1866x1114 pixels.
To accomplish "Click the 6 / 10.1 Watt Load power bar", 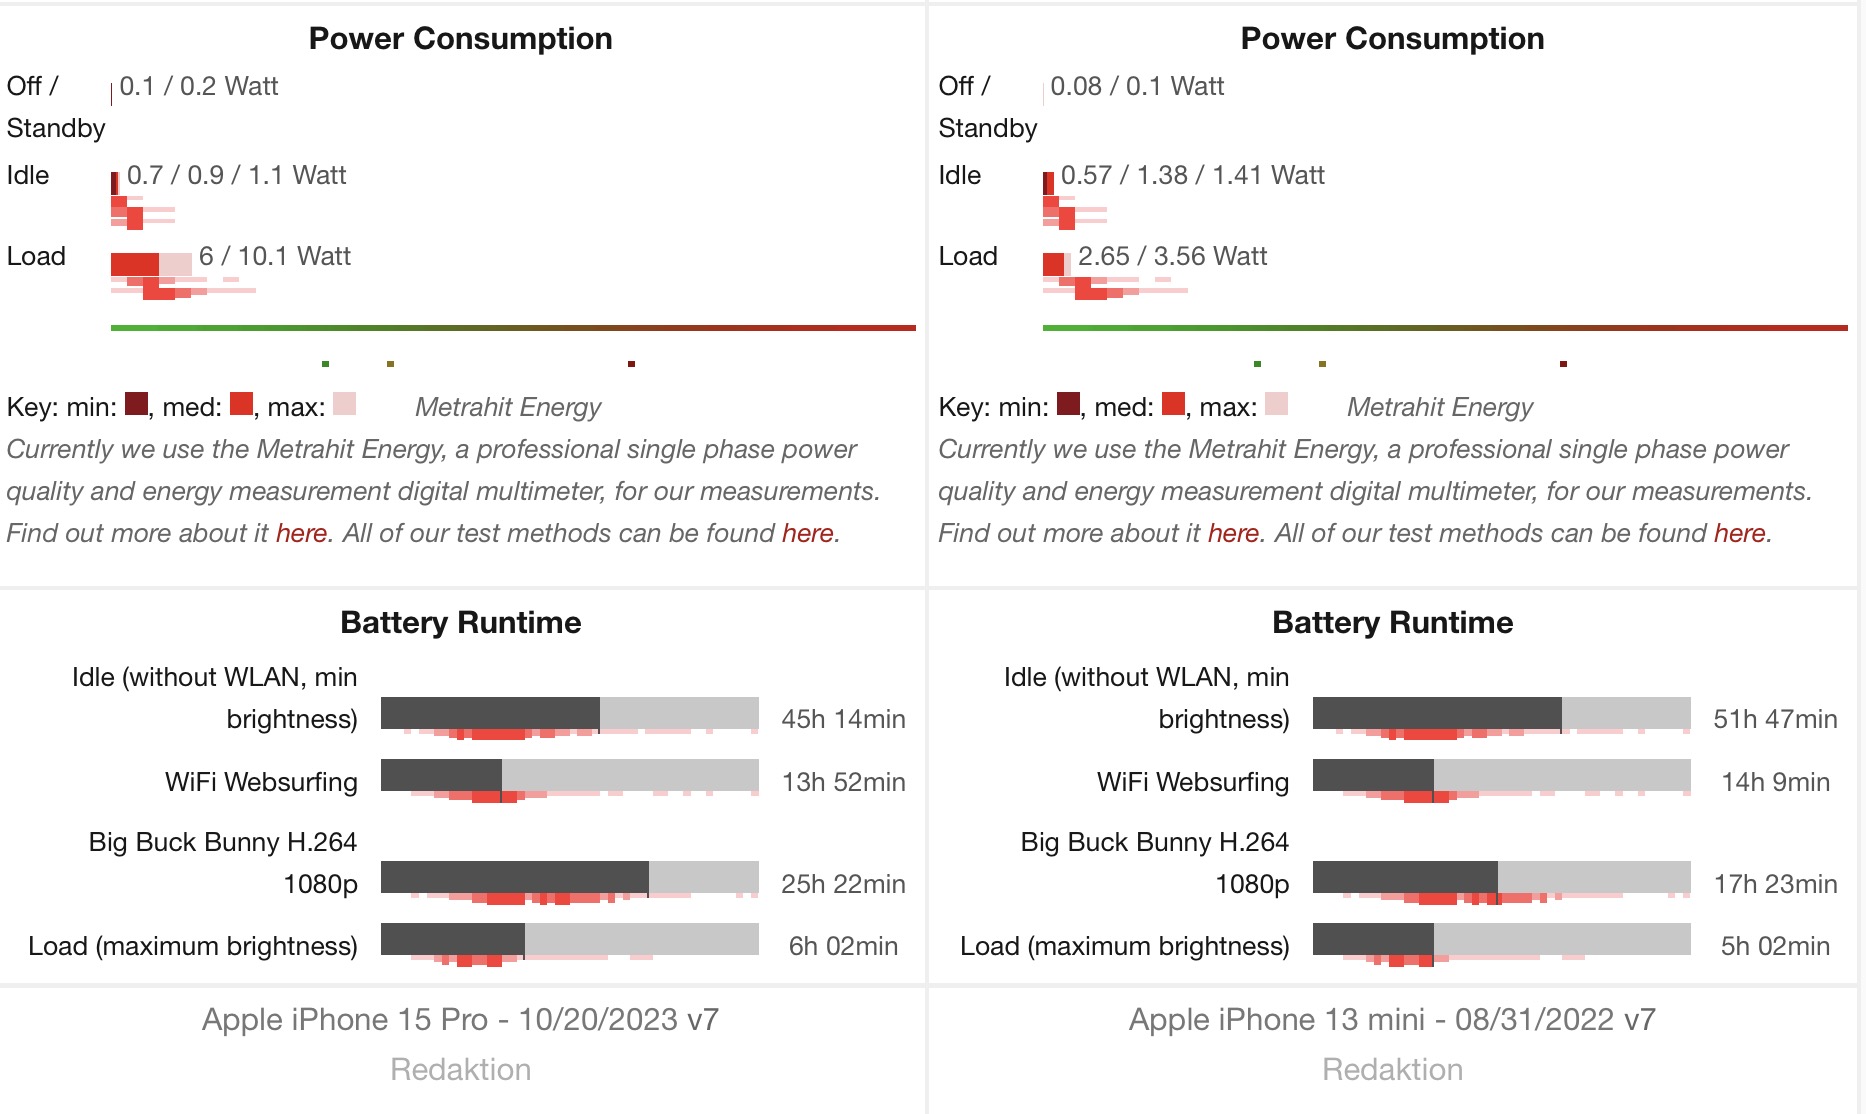I will coord(150,265).
